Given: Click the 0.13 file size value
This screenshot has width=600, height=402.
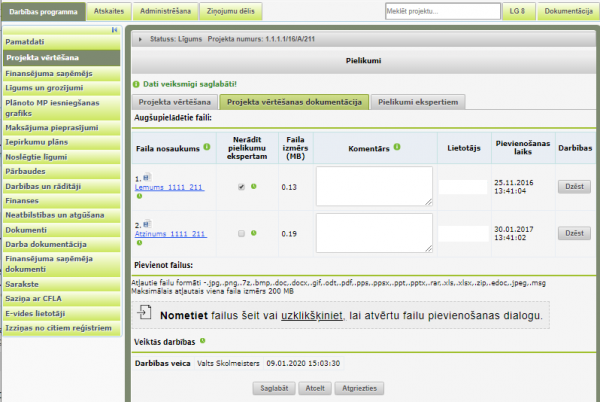Looking at the screenshot, I should (289, 187).
